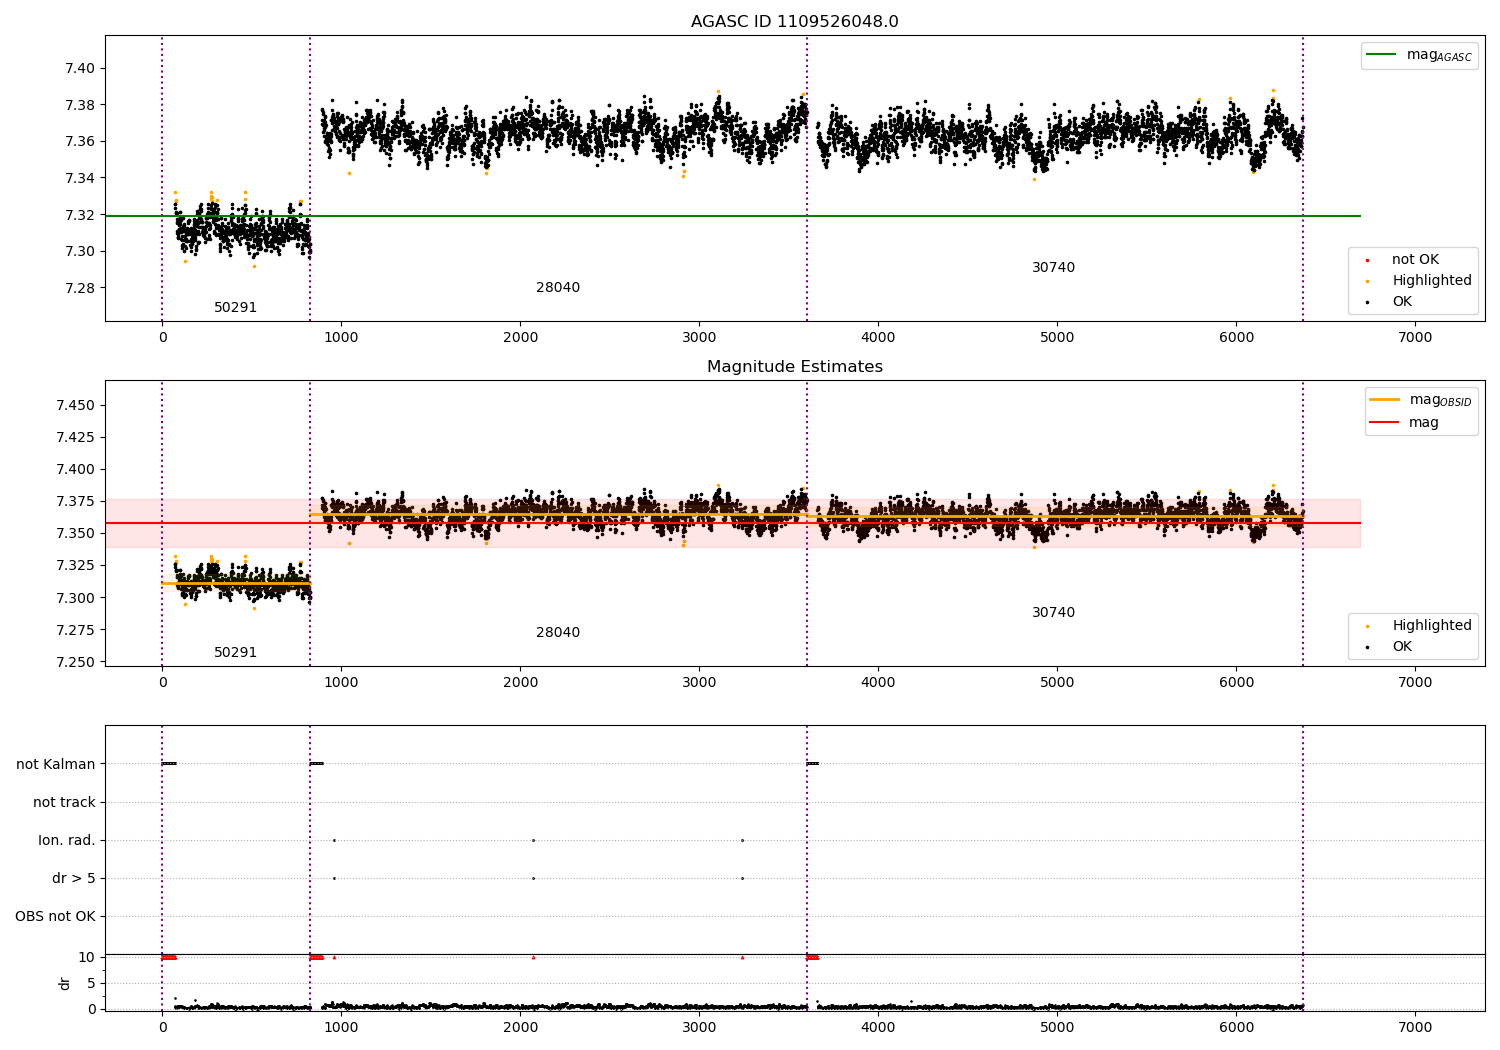Click orange dot beside top plot 'Highlighted'
1500x1050 pixels.
pyautogui.click(x=1367, y=282)
